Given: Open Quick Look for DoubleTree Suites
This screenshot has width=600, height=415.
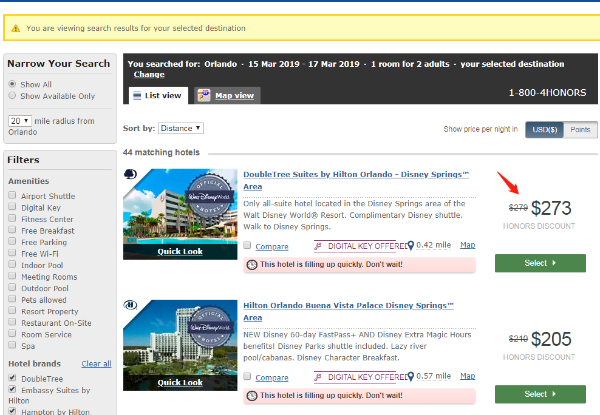Looking at the screenshot, I should pyautogui.click(x=180, y=251).
